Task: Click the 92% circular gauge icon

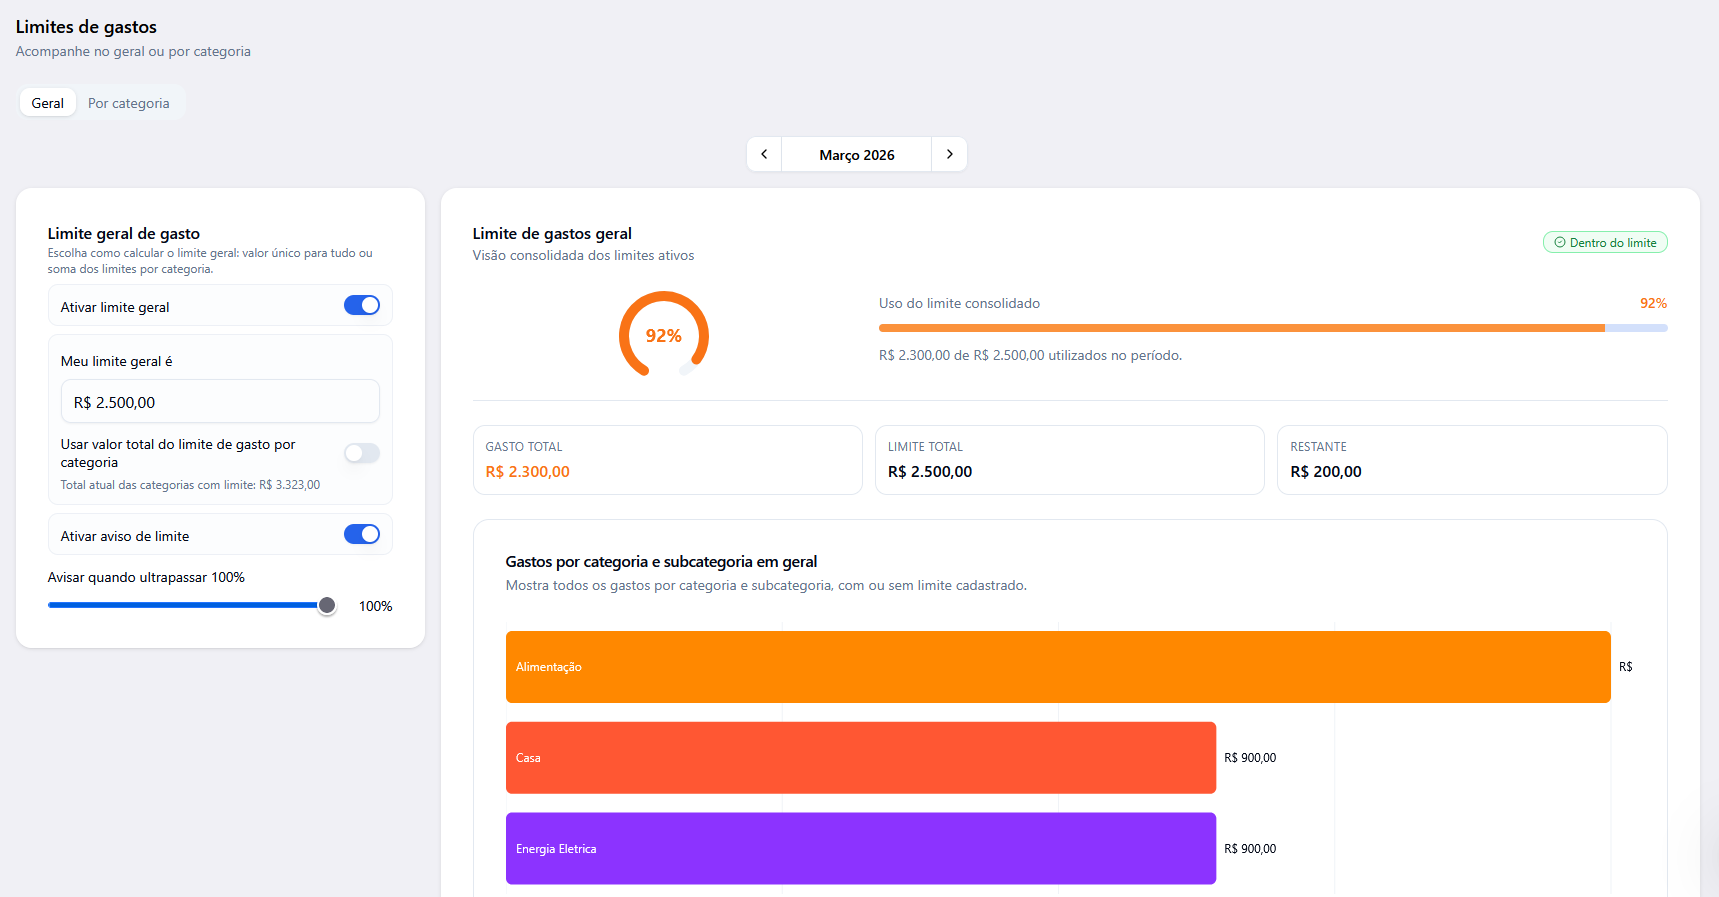Action: coord(664,335)
